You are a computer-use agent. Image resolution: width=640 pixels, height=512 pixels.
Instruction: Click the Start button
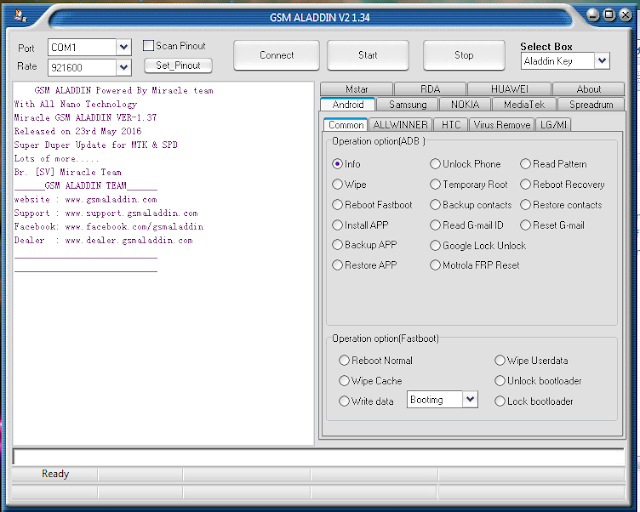(x=368, y=55)
